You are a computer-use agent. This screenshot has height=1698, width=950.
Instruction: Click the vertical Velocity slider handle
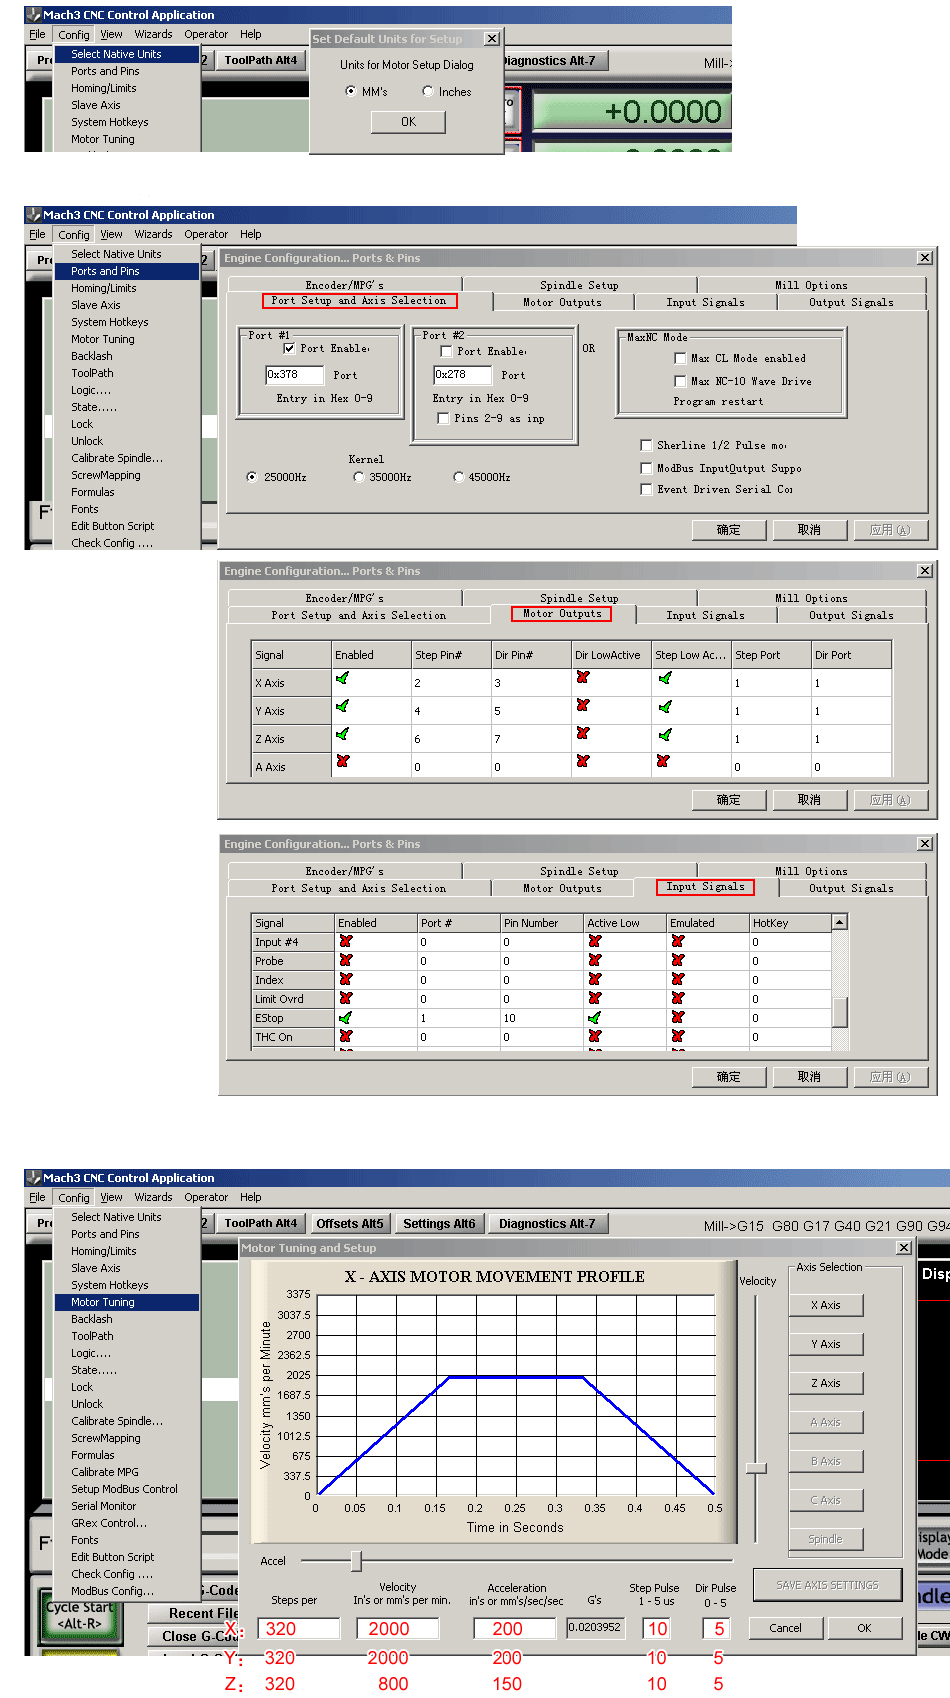point(756,1468)
